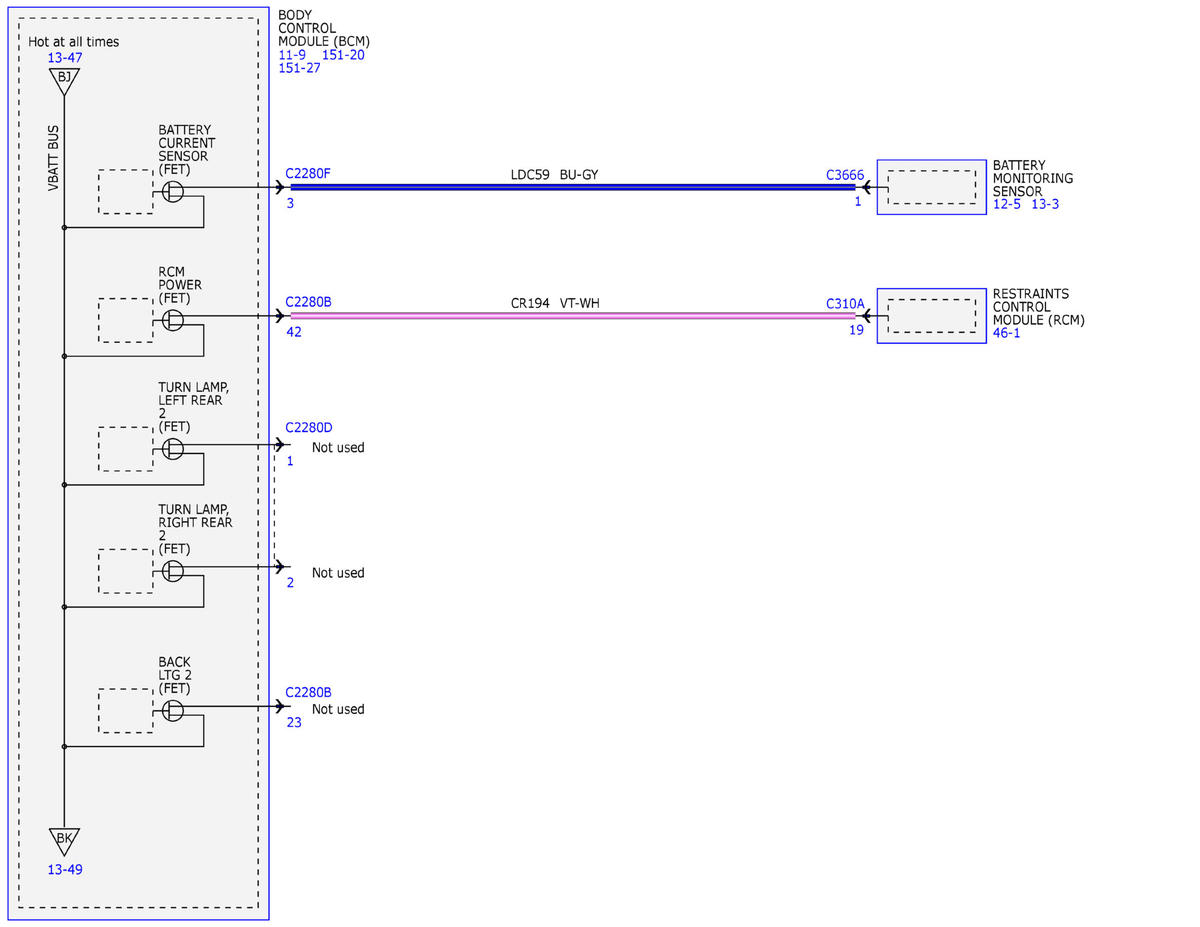Click the BK triangle connector symbol
The width and height of the screenshot is (1200, 927).
coord(64,840)
